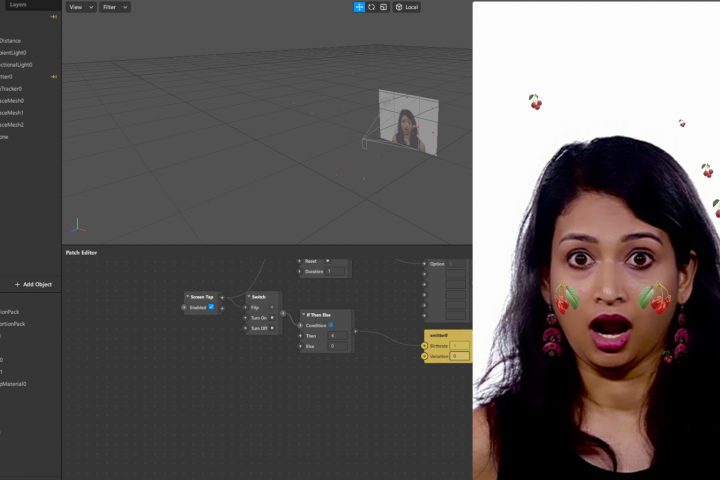Screen dimensions: 720x480
Task: Click Screen Tap upper output port
Action: click(222, 298)
